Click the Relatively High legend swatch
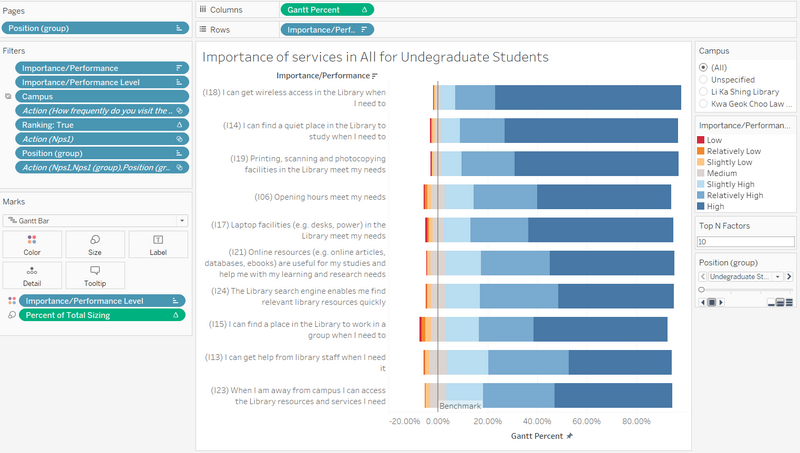Viewport: 800px width, 453px height. (701, 195)
